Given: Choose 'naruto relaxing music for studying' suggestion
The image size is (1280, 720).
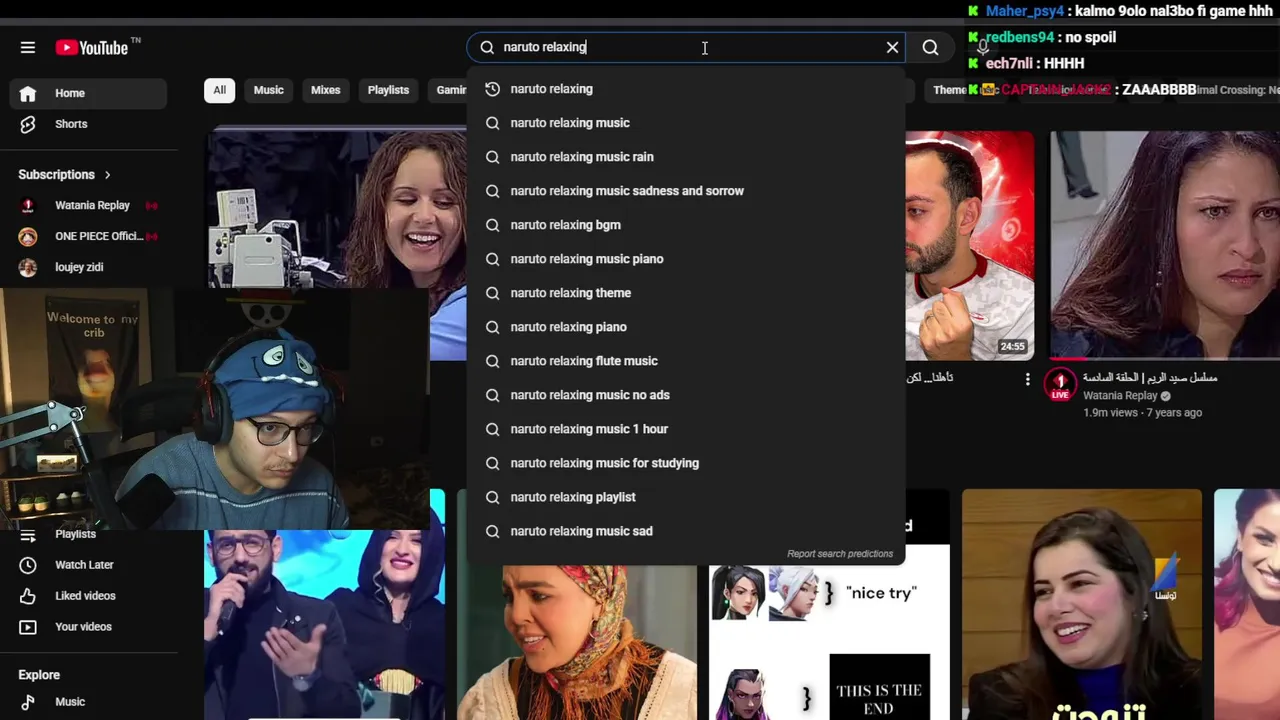Looking at the screenshot, I should coord(685,463).
